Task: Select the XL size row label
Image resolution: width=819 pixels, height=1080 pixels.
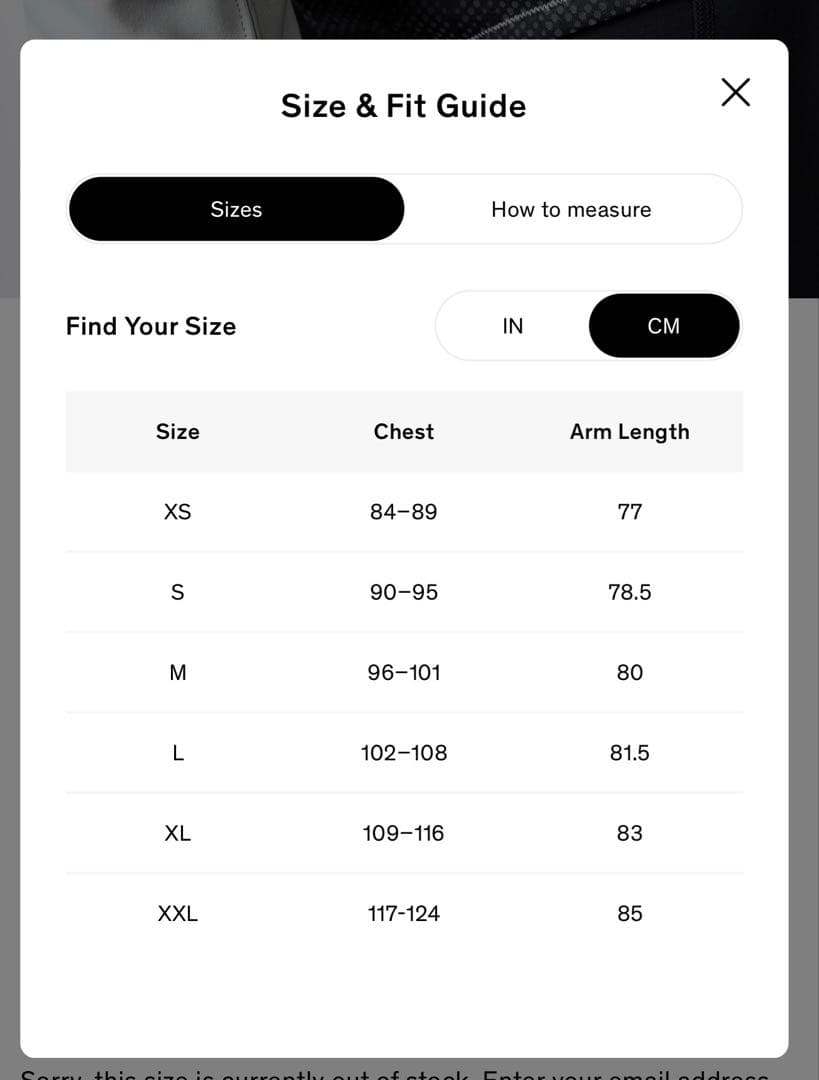Action: pos(178,833)
